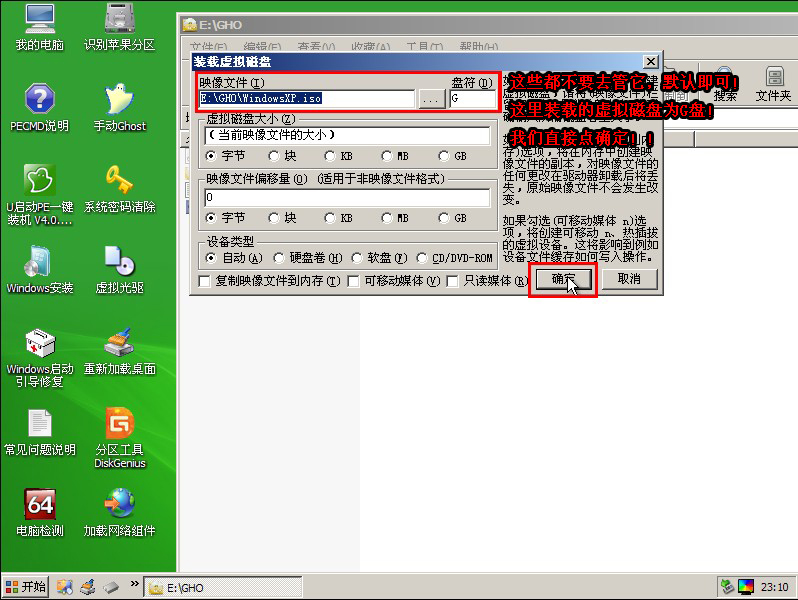The width and height of the screenshot is (798, 600).
Task: Click 确定 to mount virtual disk
Action: tap(563, 279)
